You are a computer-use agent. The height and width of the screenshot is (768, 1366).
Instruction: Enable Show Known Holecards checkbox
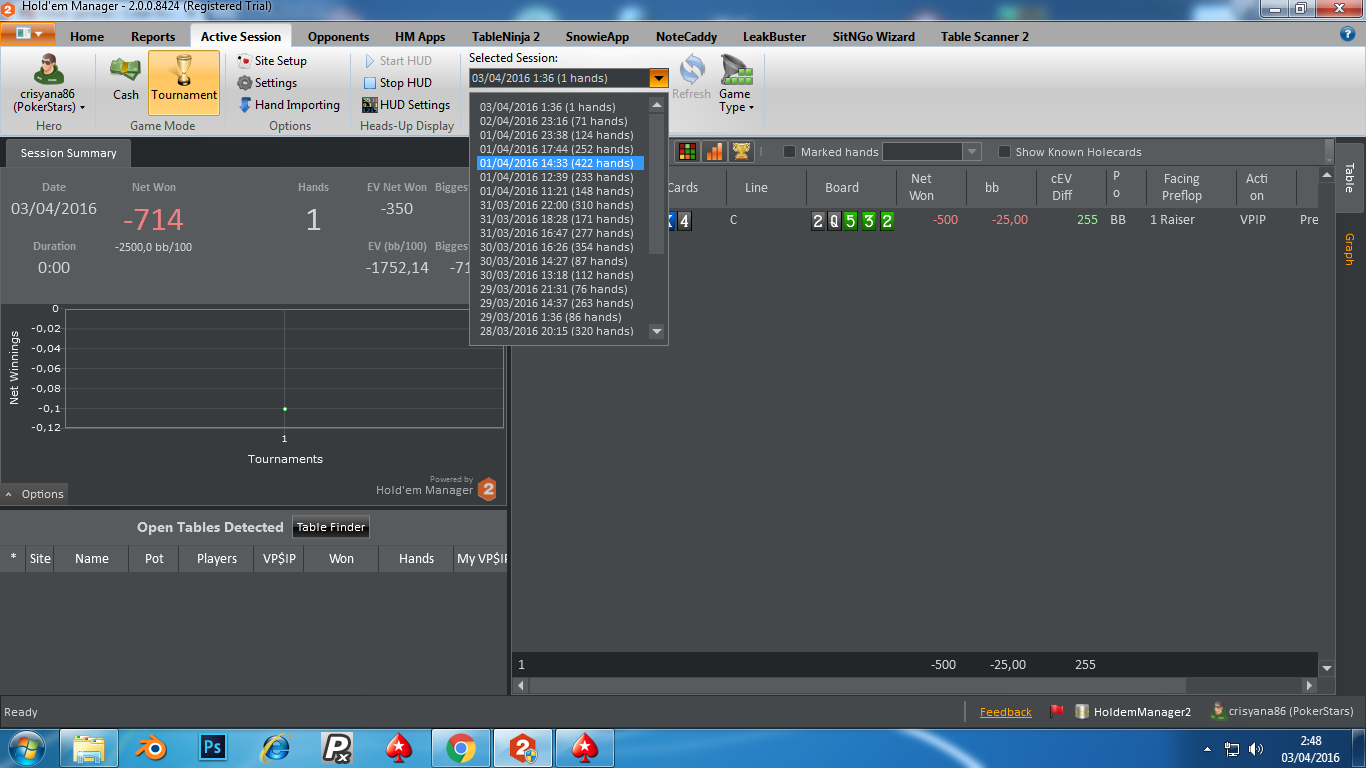coord(1004,152)
